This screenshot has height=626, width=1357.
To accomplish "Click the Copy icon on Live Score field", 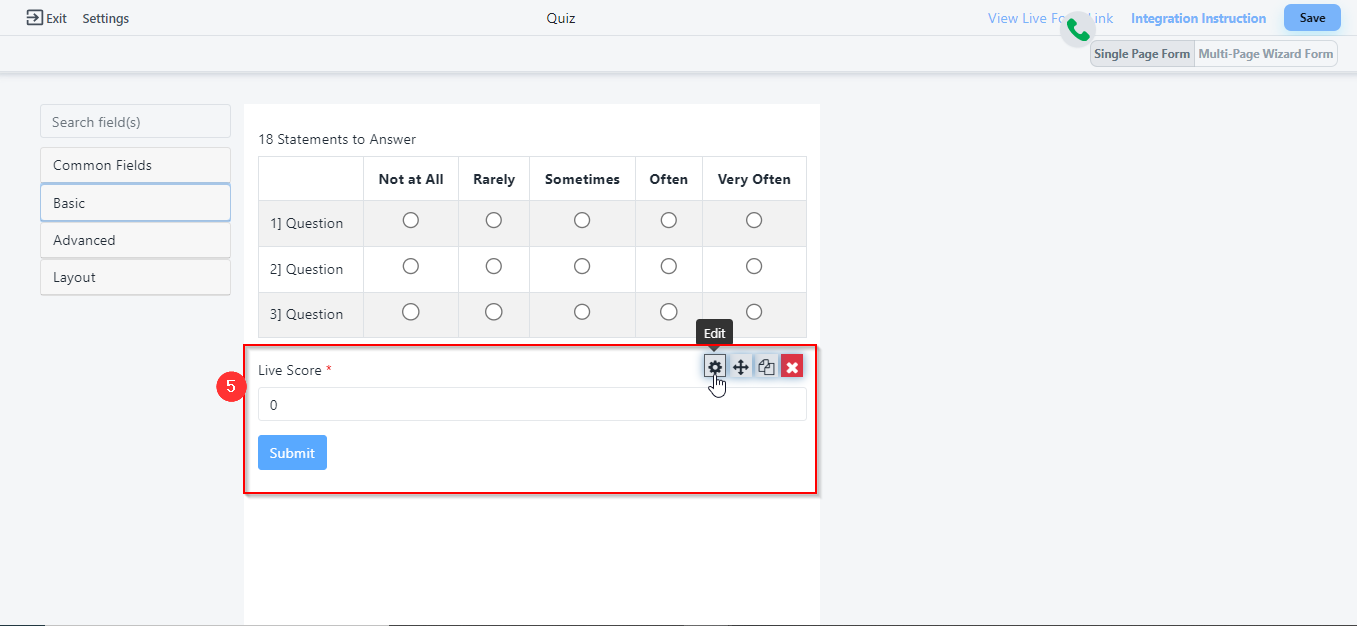I will [767, 367].
